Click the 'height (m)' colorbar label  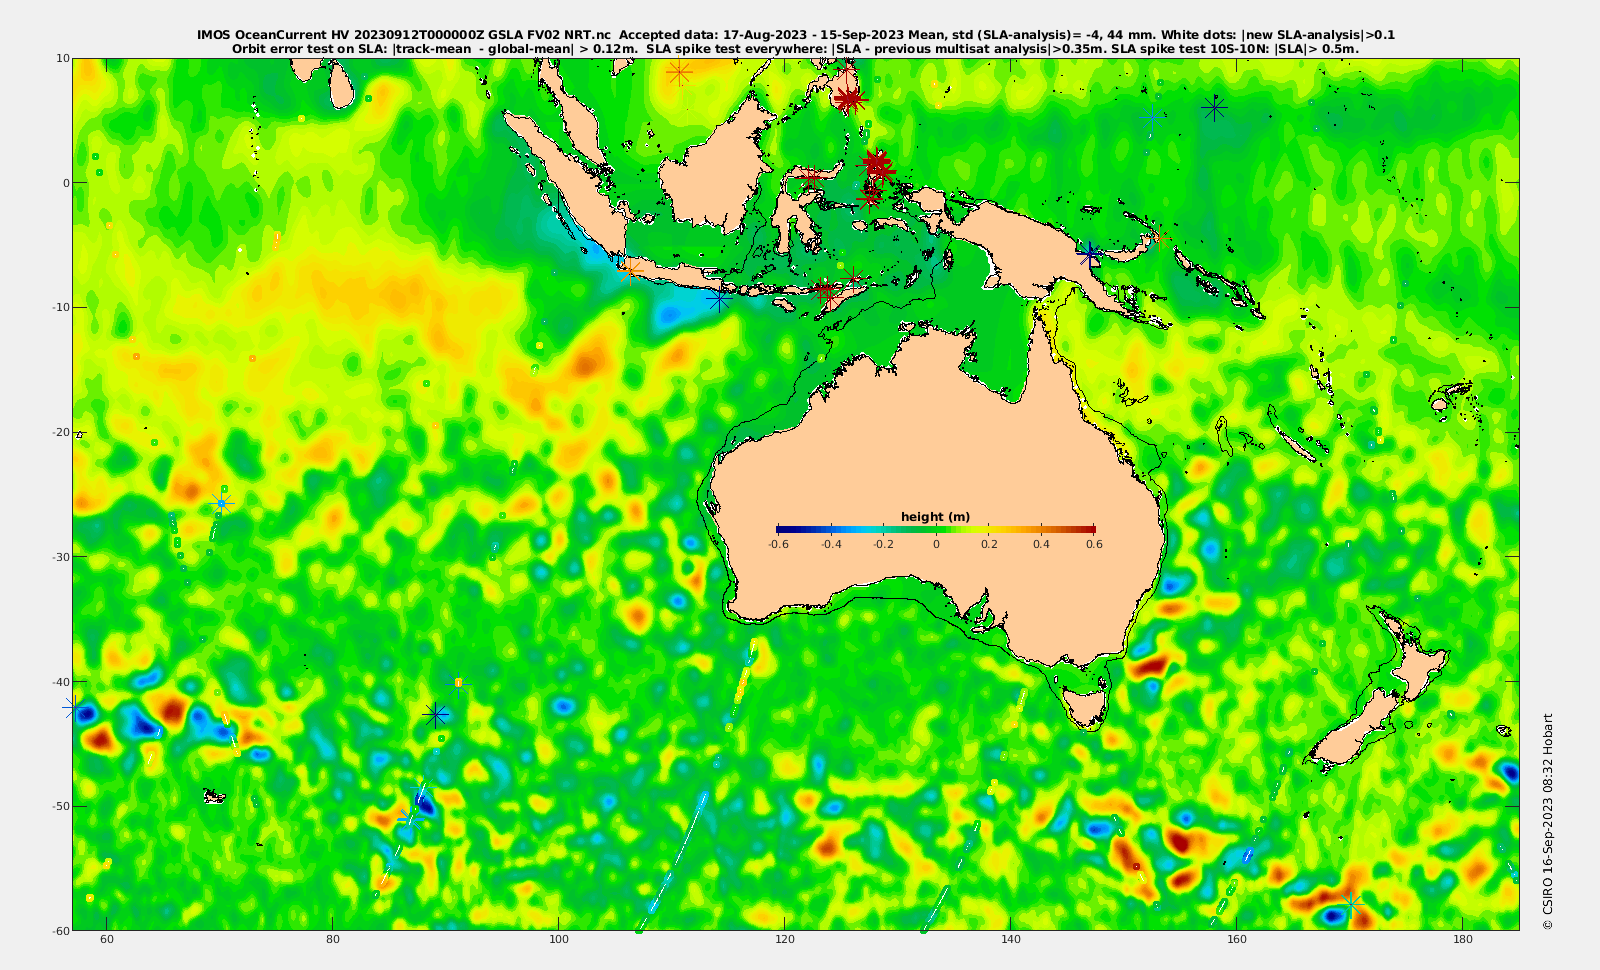(x=935, y=517)
